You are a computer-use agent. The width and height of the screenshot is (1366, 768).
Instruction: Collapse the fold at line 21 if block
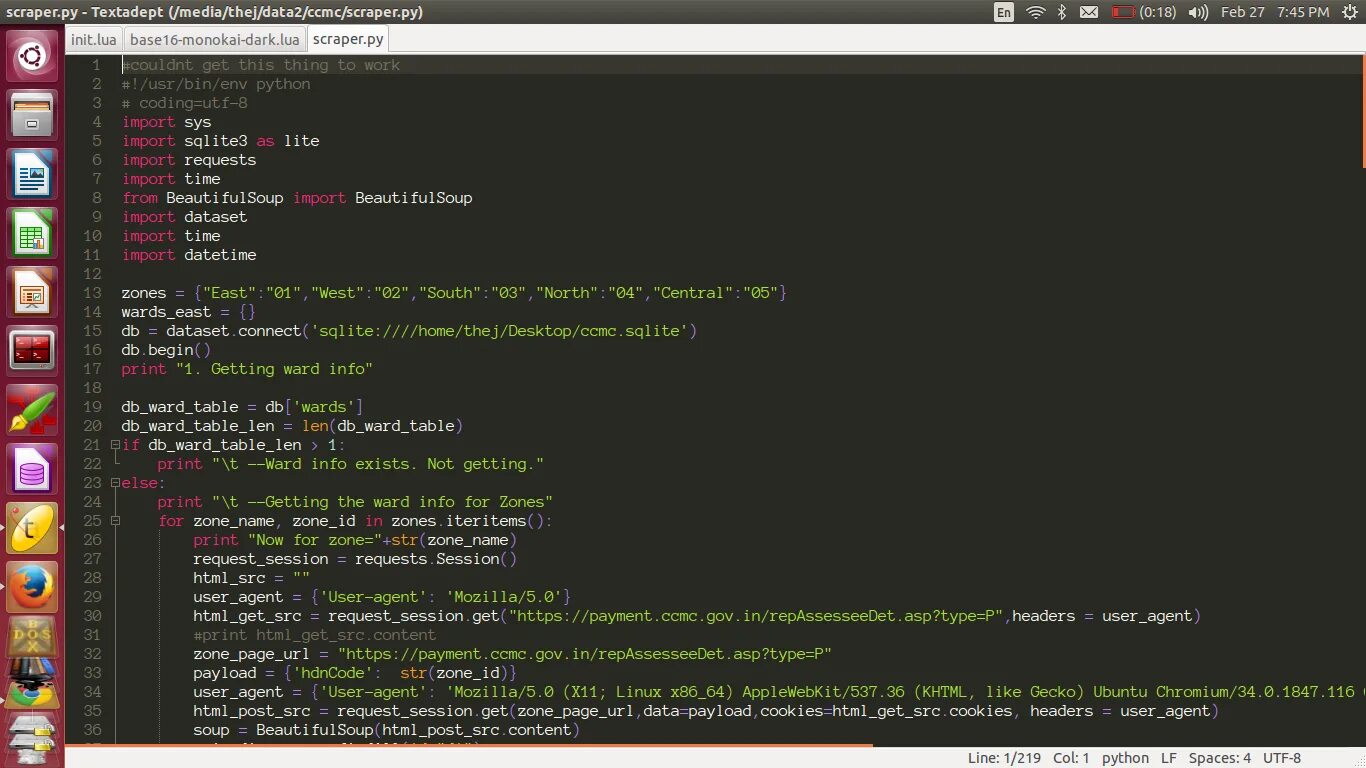[x=115, y=445]
